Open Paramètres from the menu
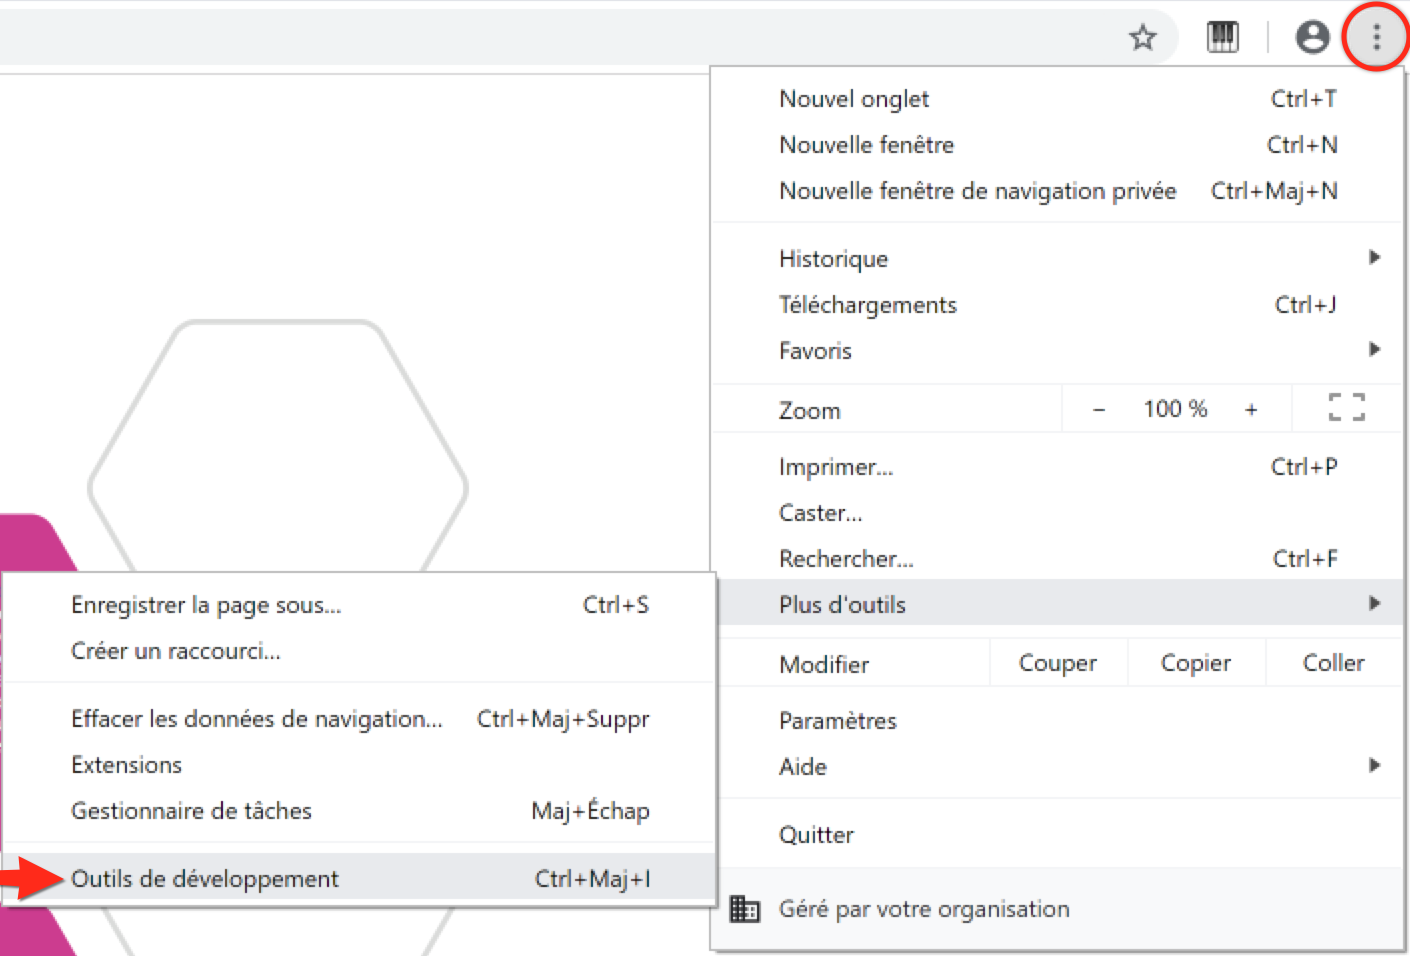The height and width of the screenshot is (956, 1410). (837, 720)
